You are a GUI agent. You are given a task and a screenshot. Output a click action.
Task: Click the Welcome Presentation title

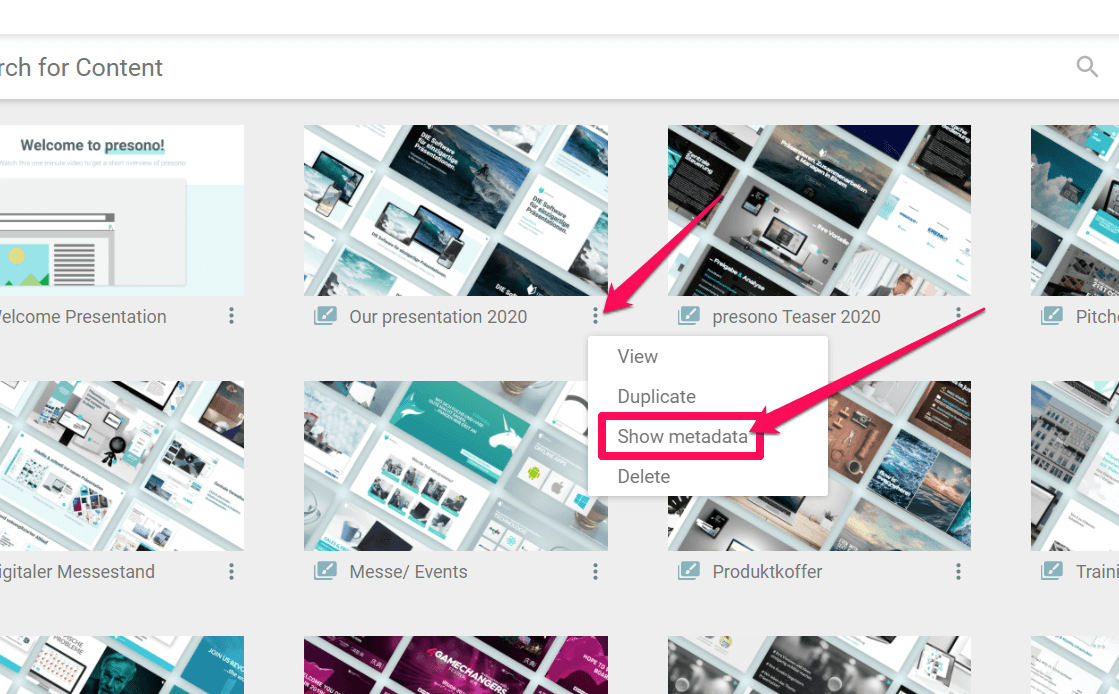click(x=82, y=317)
